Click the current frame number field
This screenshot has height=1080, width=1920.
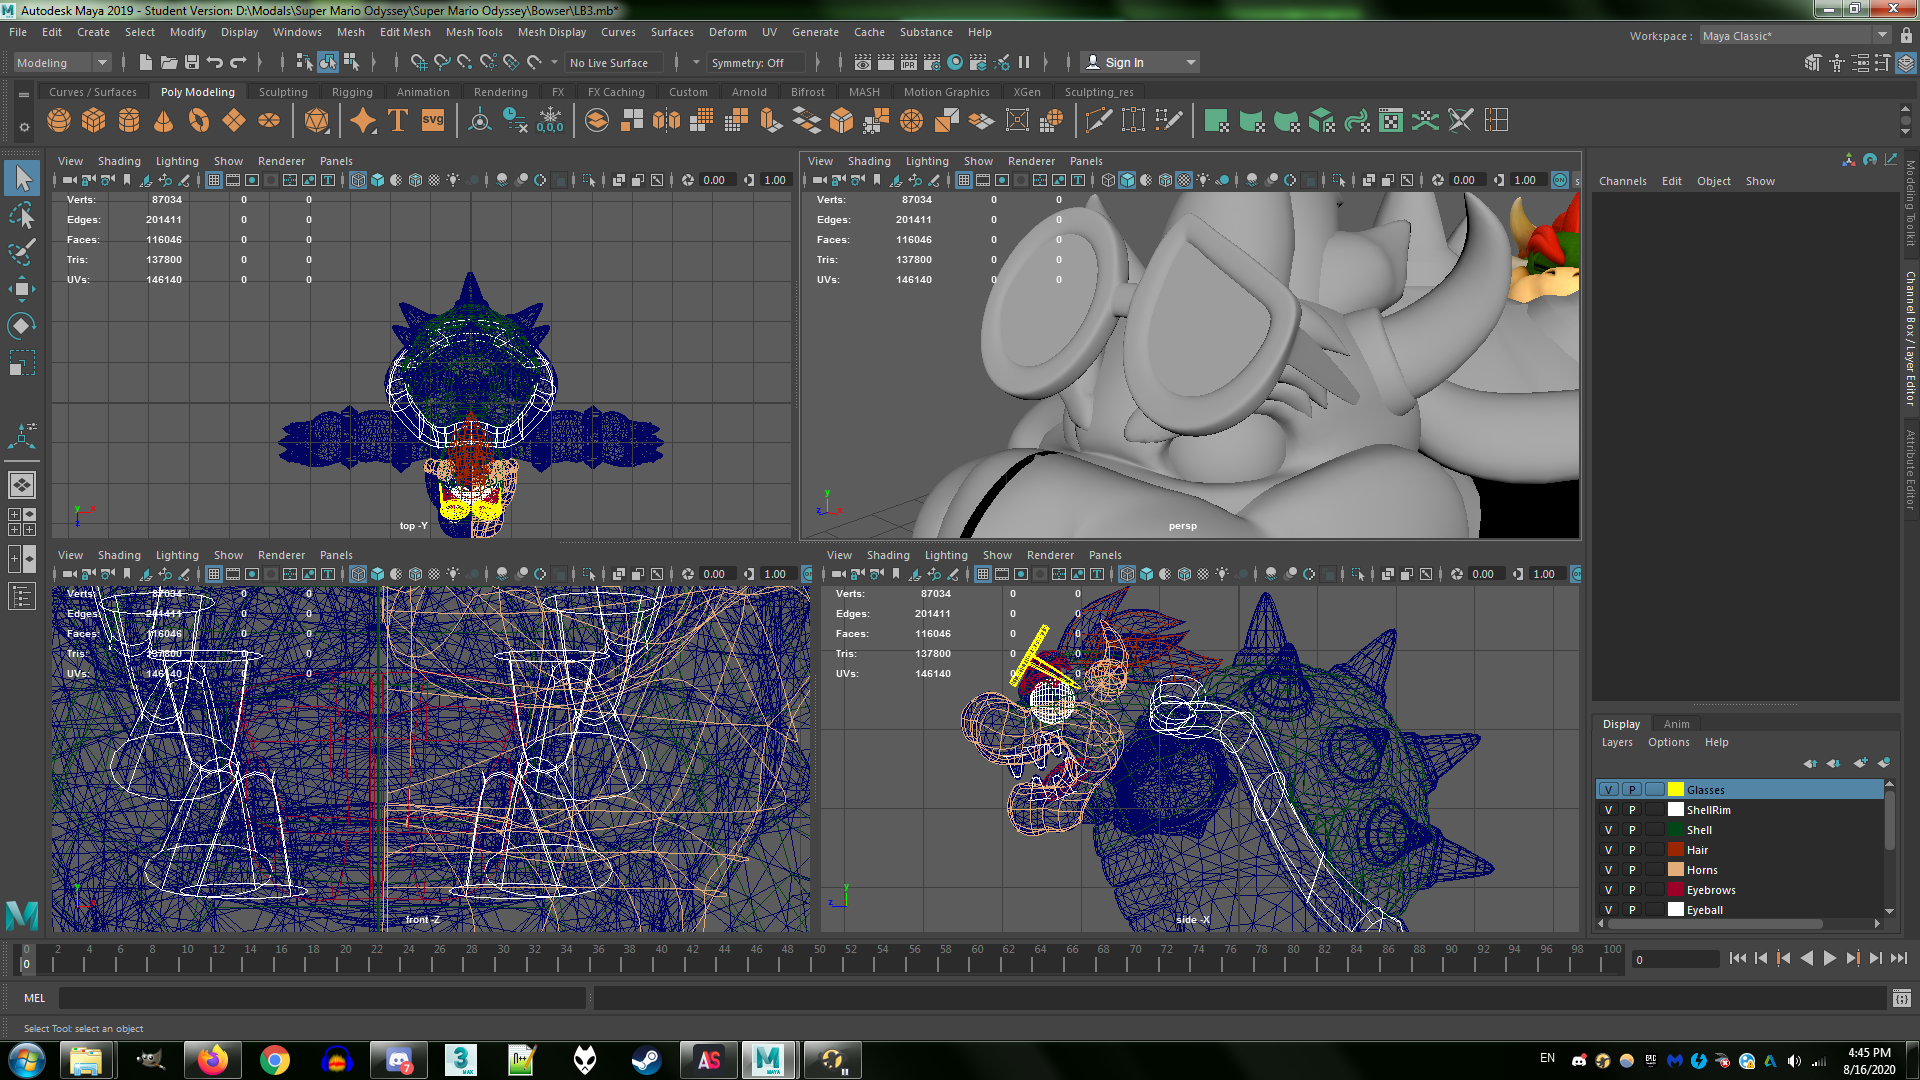(x=1675, y=960)
